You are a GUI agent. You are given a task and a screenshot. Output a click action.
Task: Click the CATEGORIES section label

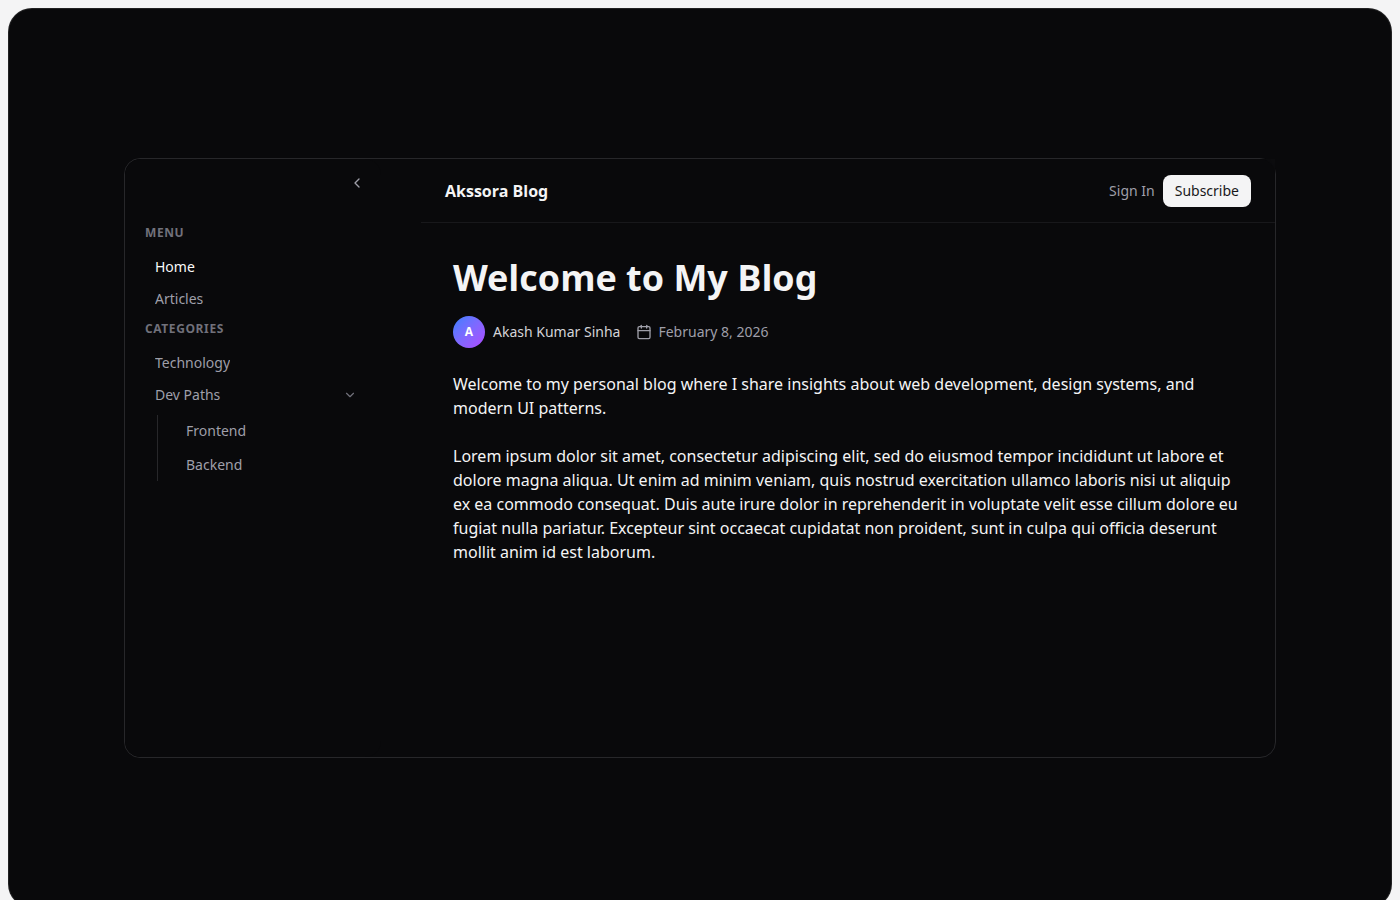click(x=184, y=329)
